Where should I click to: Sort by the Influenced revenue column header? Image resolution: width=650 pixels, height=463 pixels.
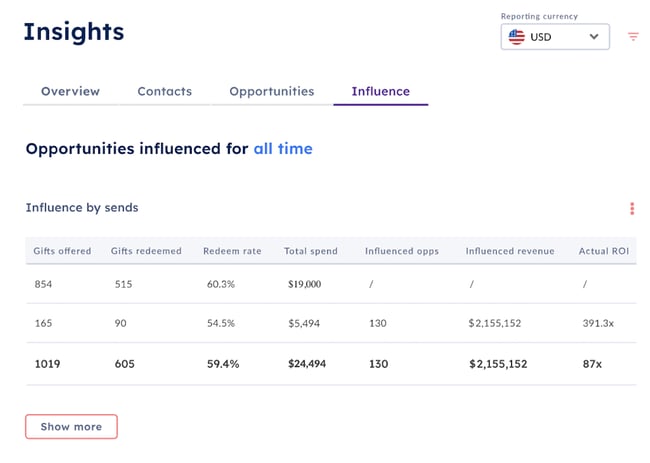[509, 251]
